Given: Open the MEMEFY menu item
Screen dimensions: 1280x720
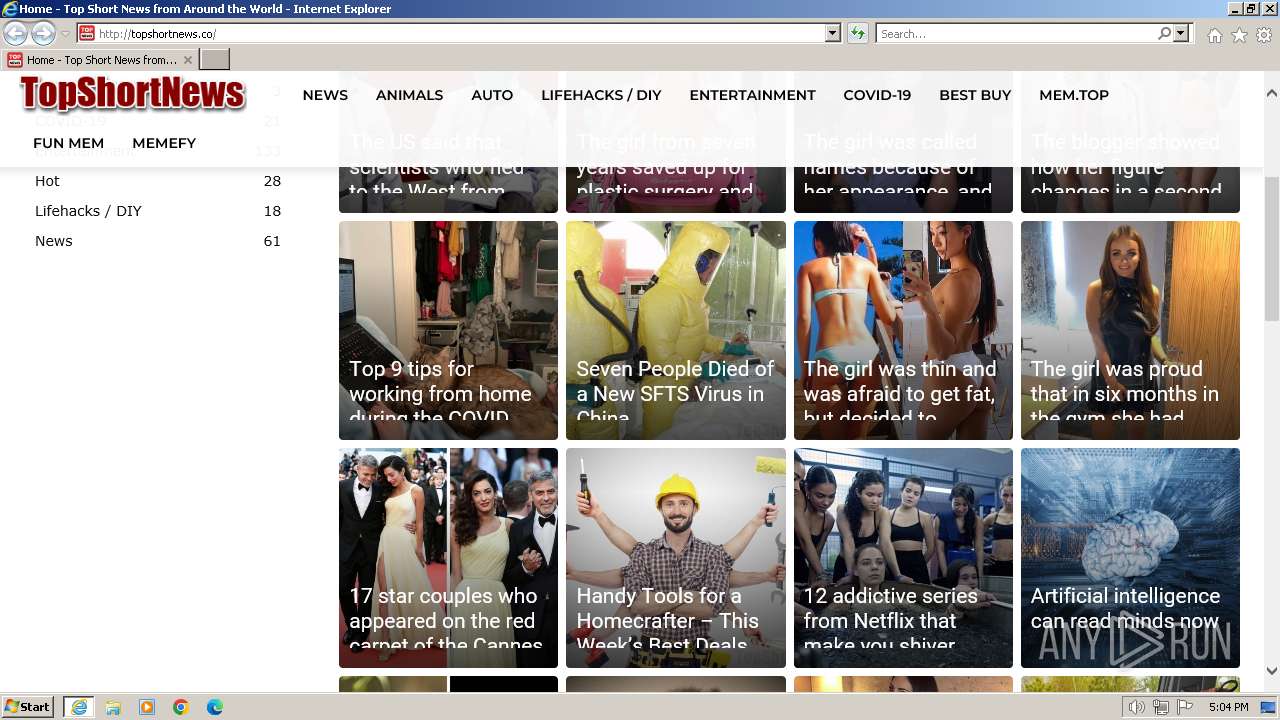Looking at the screenshot, I should [164, 143].
